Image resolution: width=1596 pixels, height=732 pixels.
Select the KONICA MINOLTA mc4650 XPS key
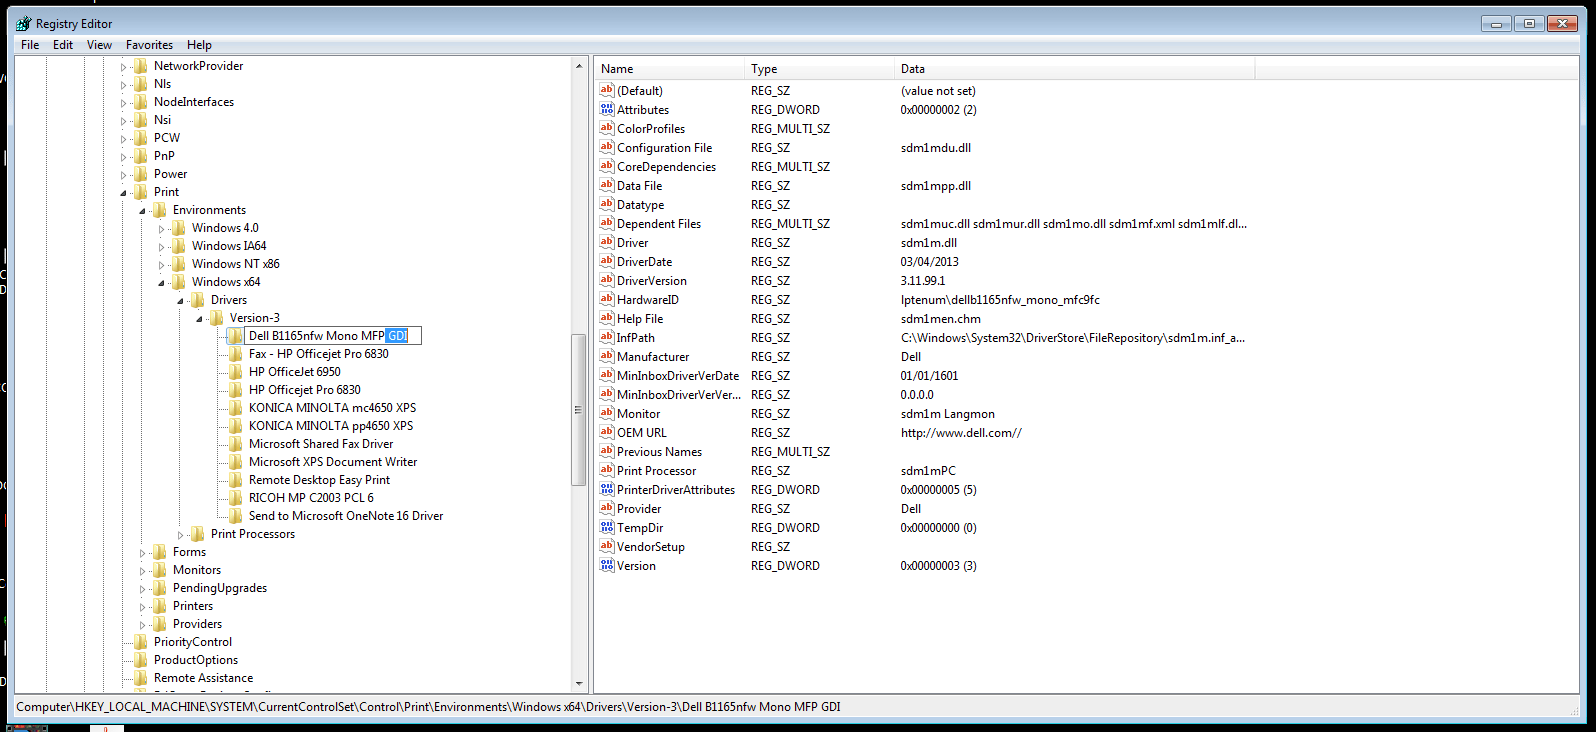pyautogui.click(x=332, y=408)
